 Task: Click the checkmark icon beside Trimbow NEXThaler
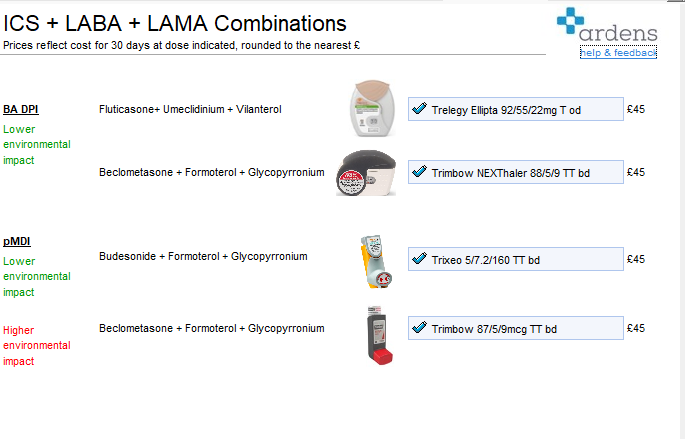pyautogui.click(x=420, y=172)
